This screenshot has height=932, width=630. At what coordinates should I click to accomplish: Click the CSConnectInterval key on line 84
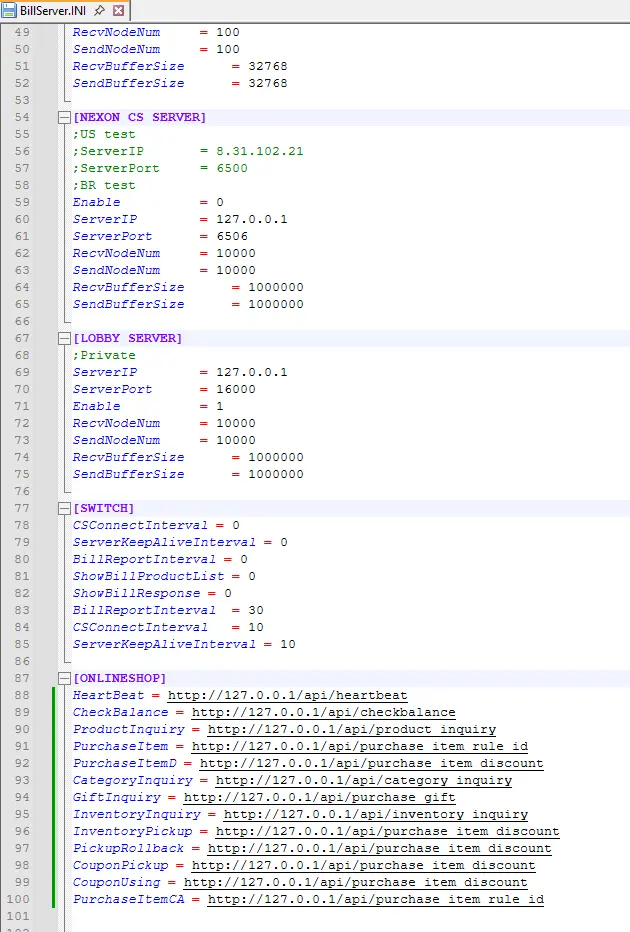[140, 628]
